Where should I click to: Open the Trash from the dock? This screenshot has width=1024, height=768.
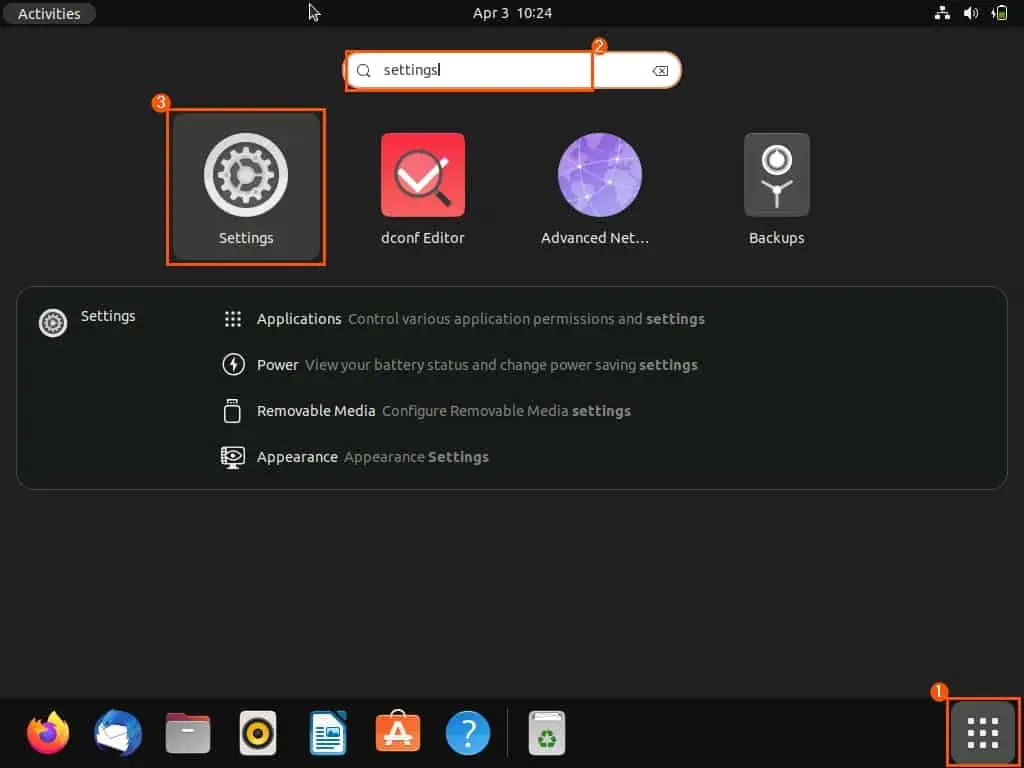(546, 733)
